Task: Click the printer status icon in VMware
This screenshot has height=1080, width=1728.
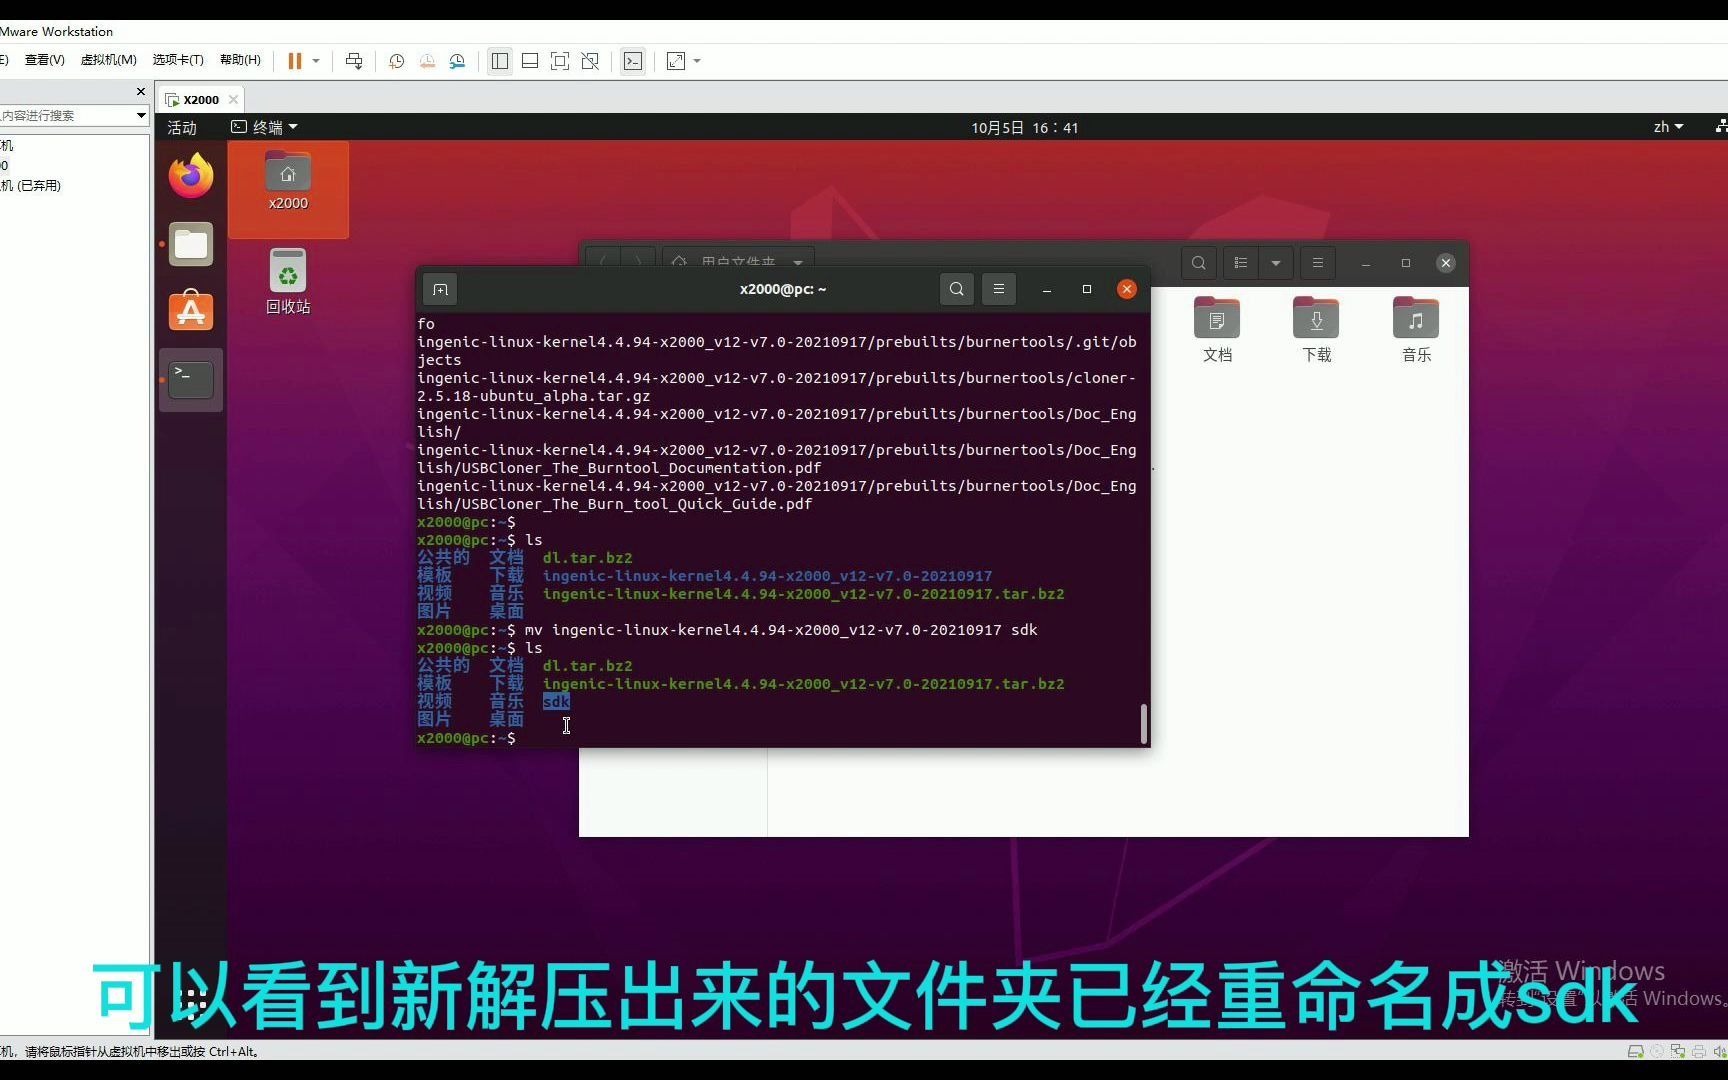Action: coord(1698,1051)
